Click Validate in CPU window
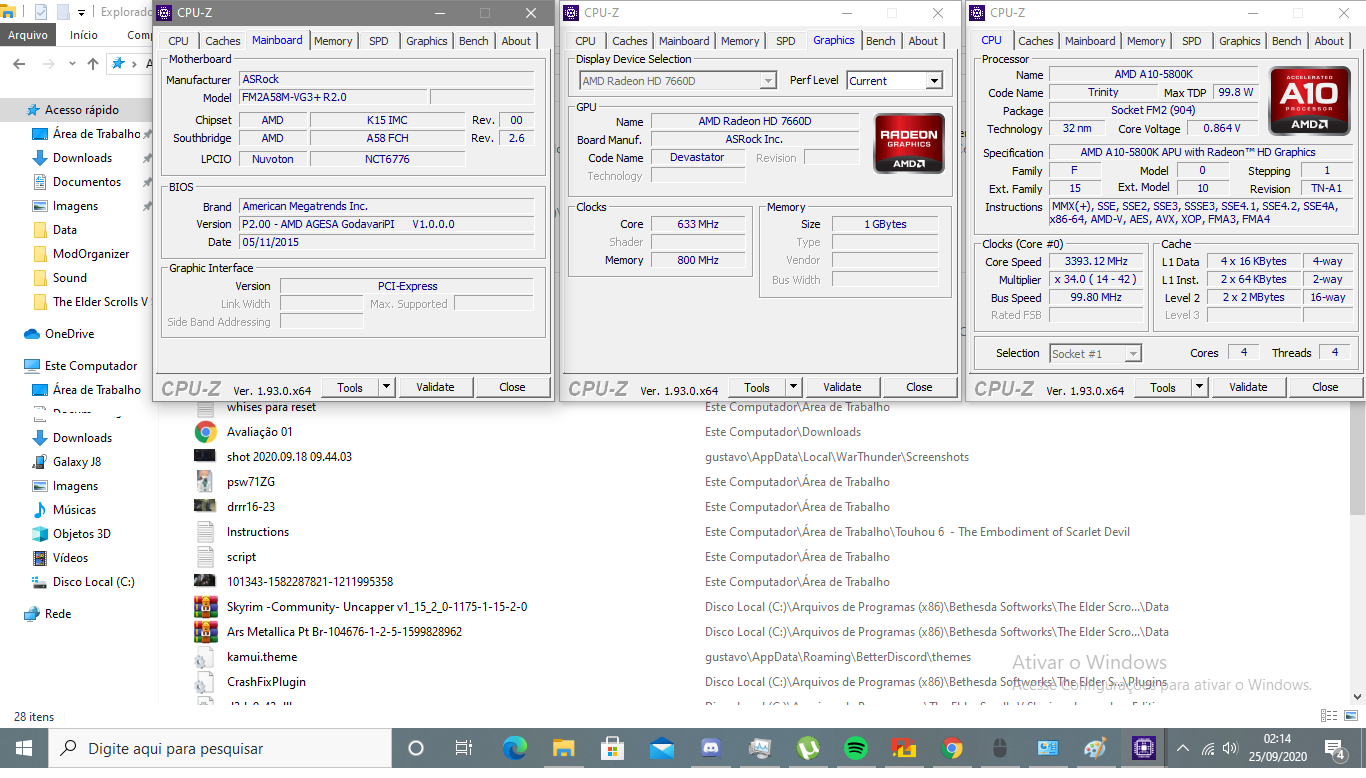Screen dimensions: 1366x778 (1248, 387)
